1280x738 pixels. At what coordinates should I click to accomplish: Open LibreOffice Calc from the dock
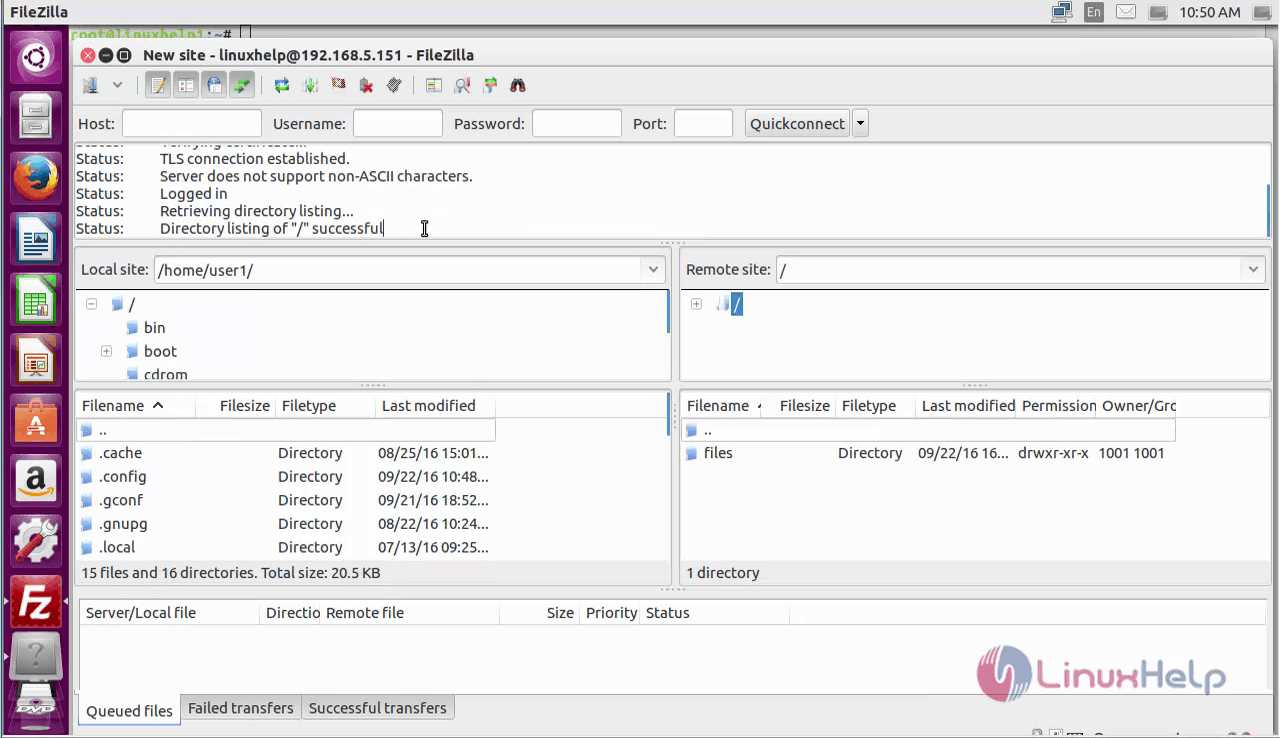click(x=36, y=301)
